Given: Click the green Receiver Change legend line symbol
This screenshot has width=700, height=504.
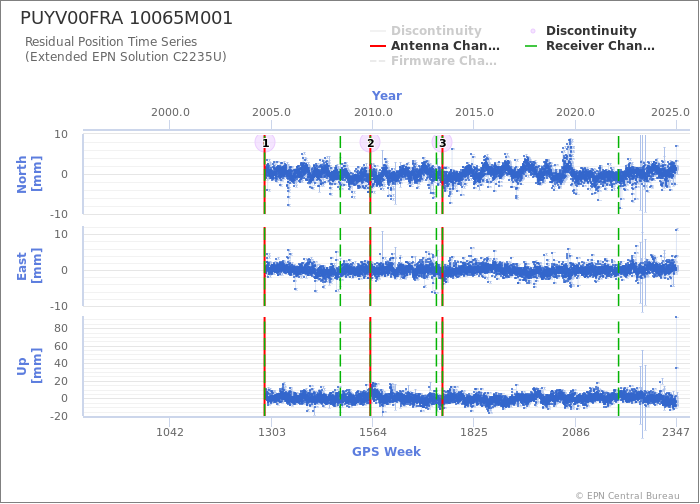Looking at the screenshot, I should coord(531,46).
